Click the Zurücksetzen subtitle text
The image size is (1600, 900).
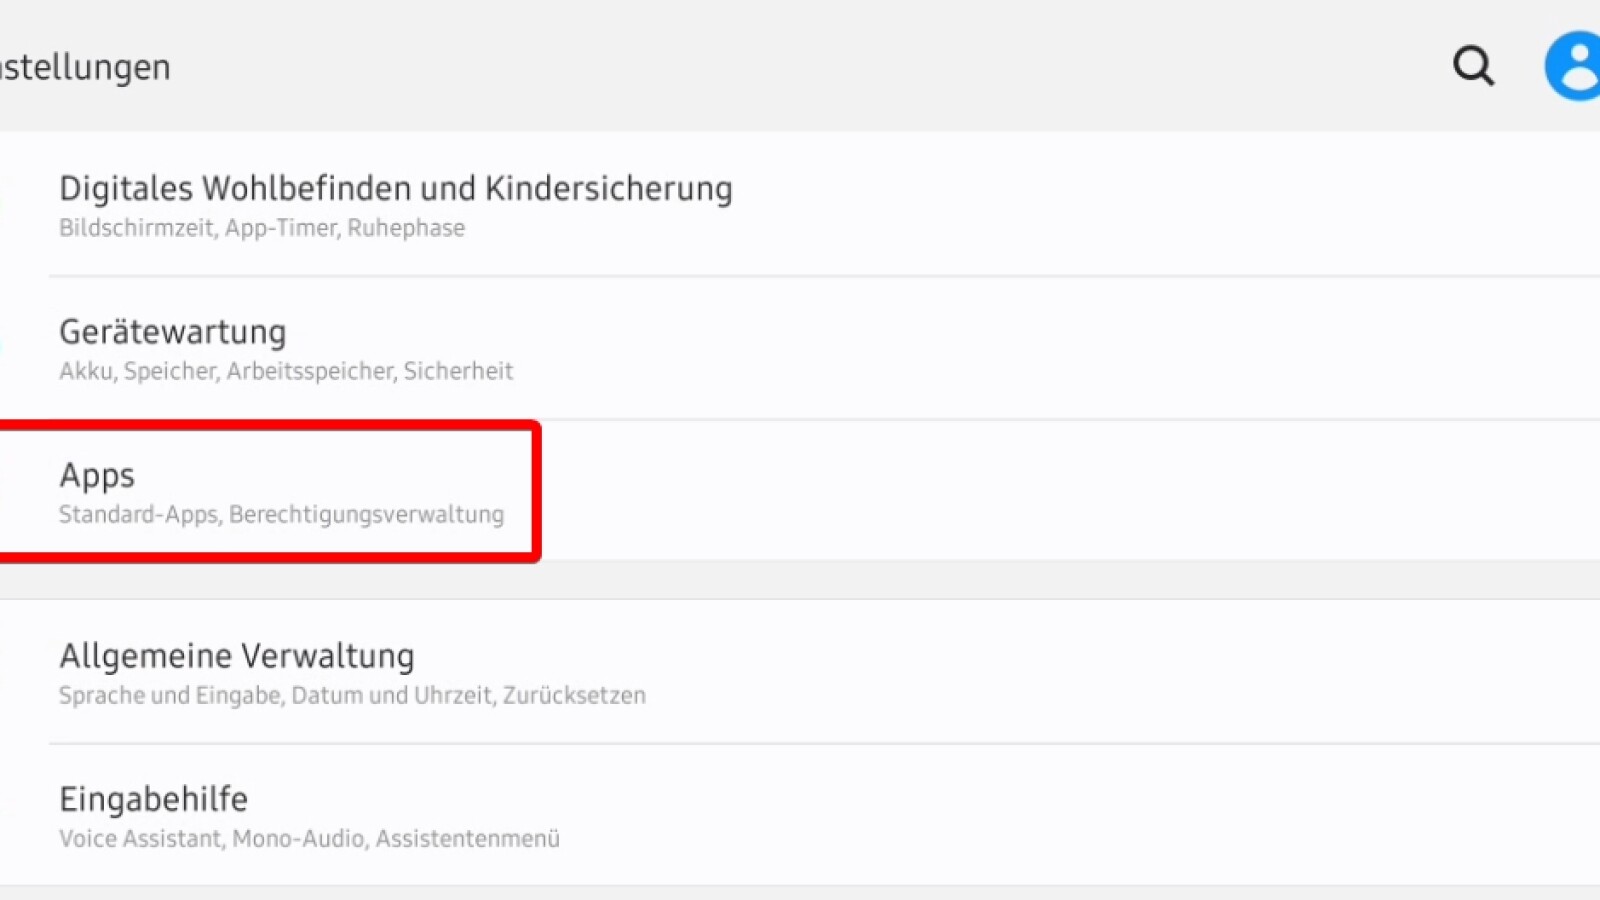click(x=574, y=695)
